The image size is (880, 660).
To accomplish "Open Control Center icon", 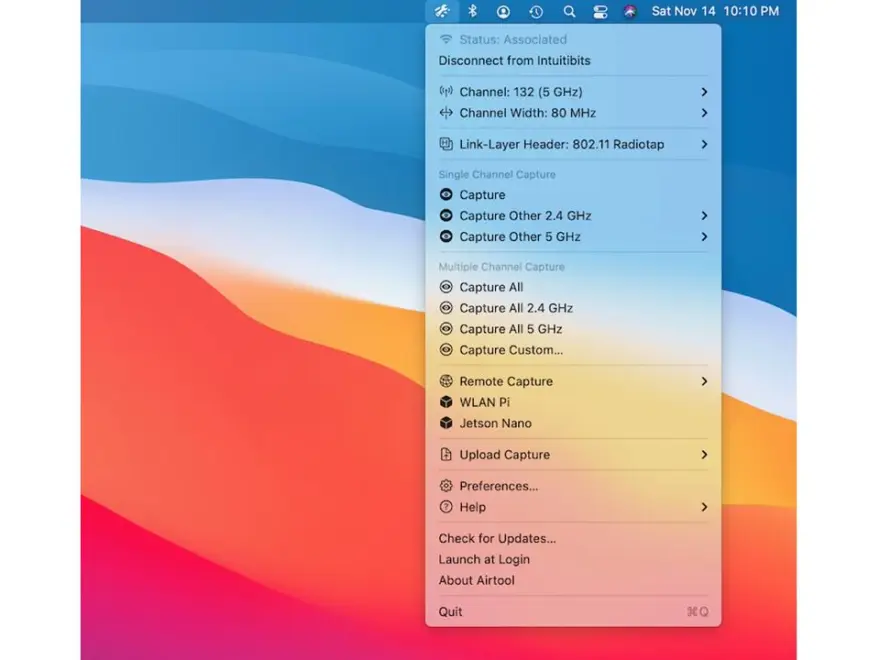I will [601, 12].
